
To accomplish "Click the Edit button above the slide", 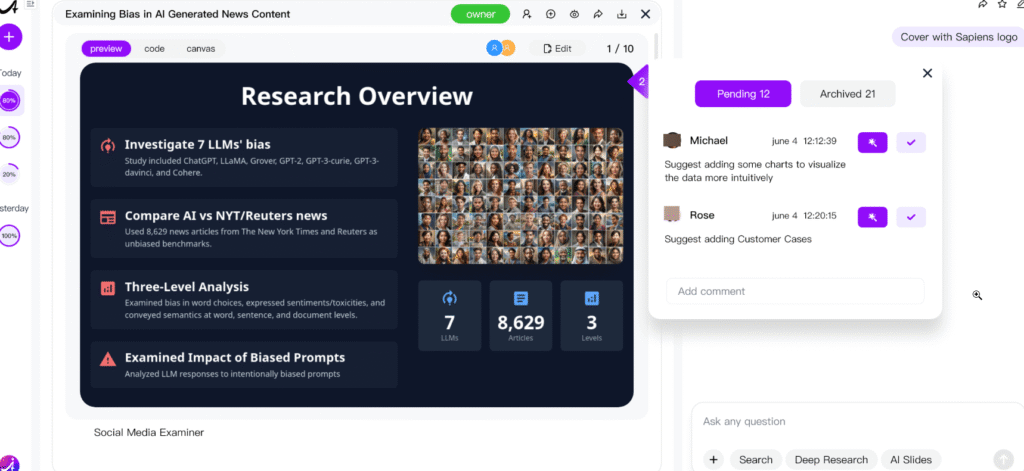I will (x=557, y=48).
